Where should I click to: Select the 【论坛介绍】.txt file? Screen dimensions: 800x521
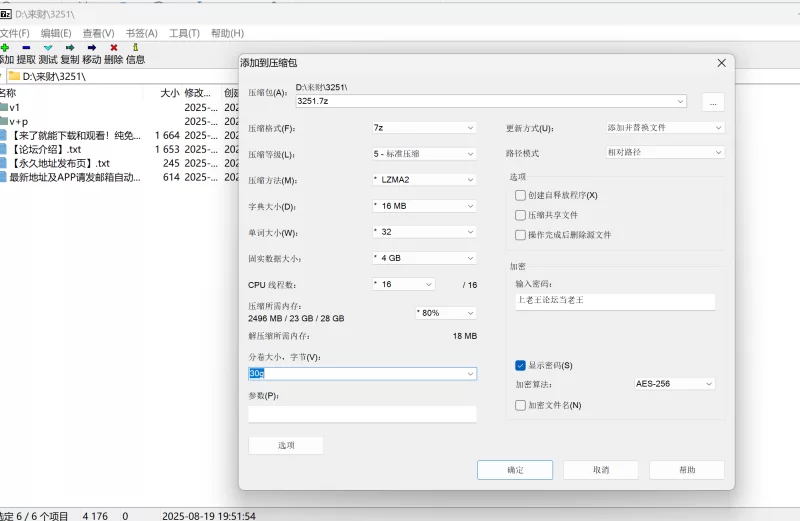46,149
